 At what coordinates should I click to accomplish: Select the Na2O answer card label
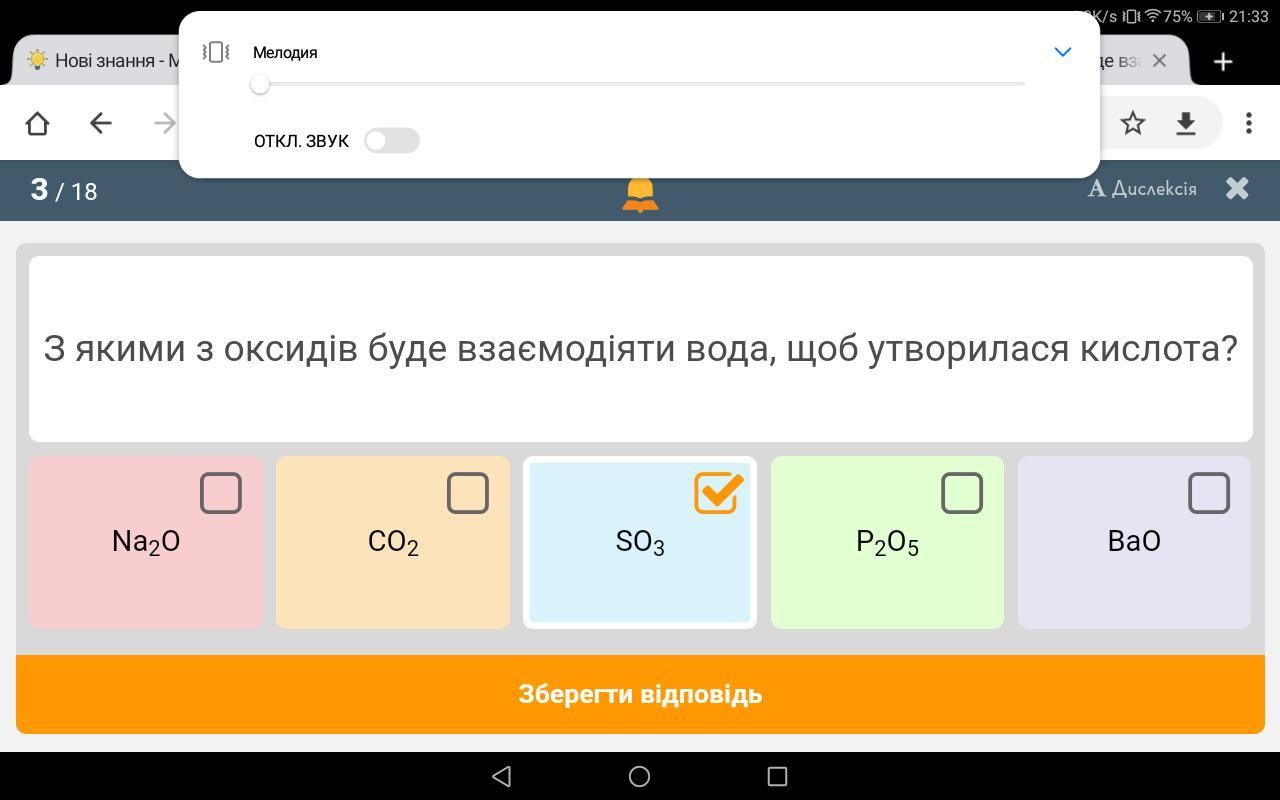coord(146,542)
